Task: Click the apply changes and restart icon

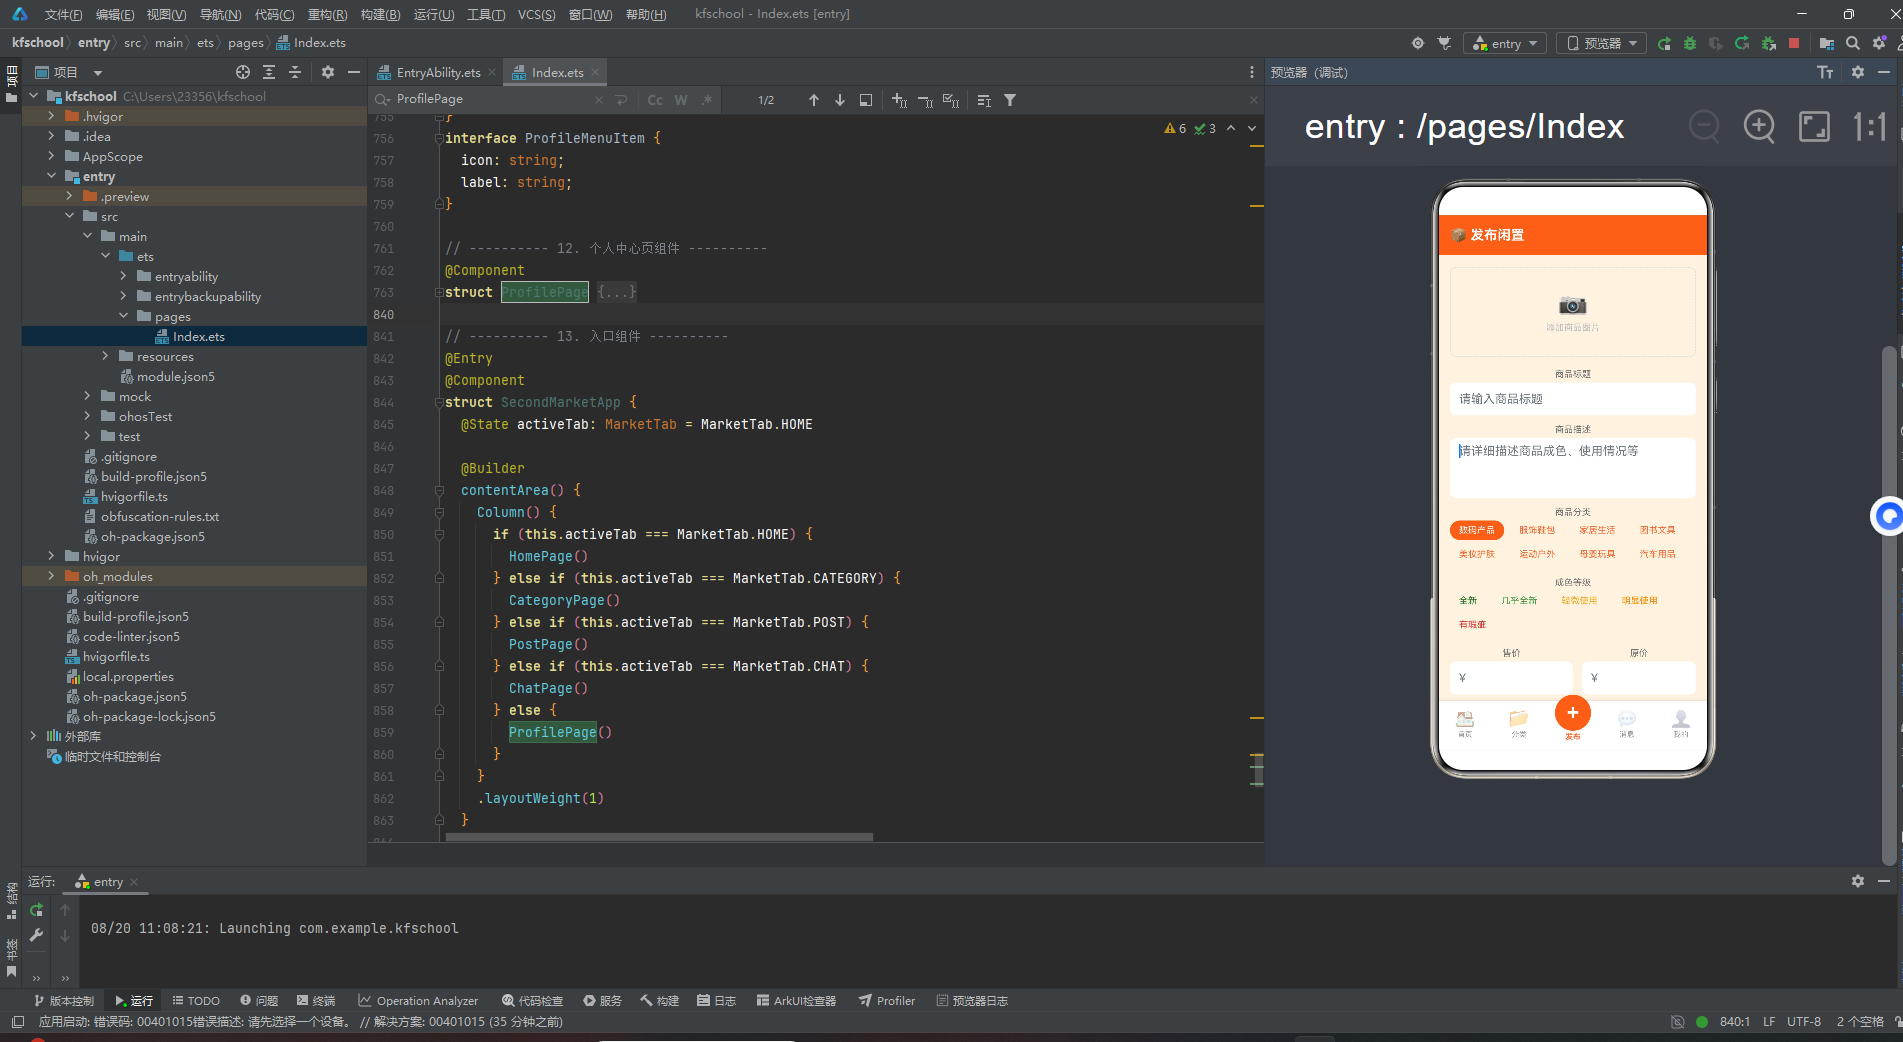Action: (1742, 43)
